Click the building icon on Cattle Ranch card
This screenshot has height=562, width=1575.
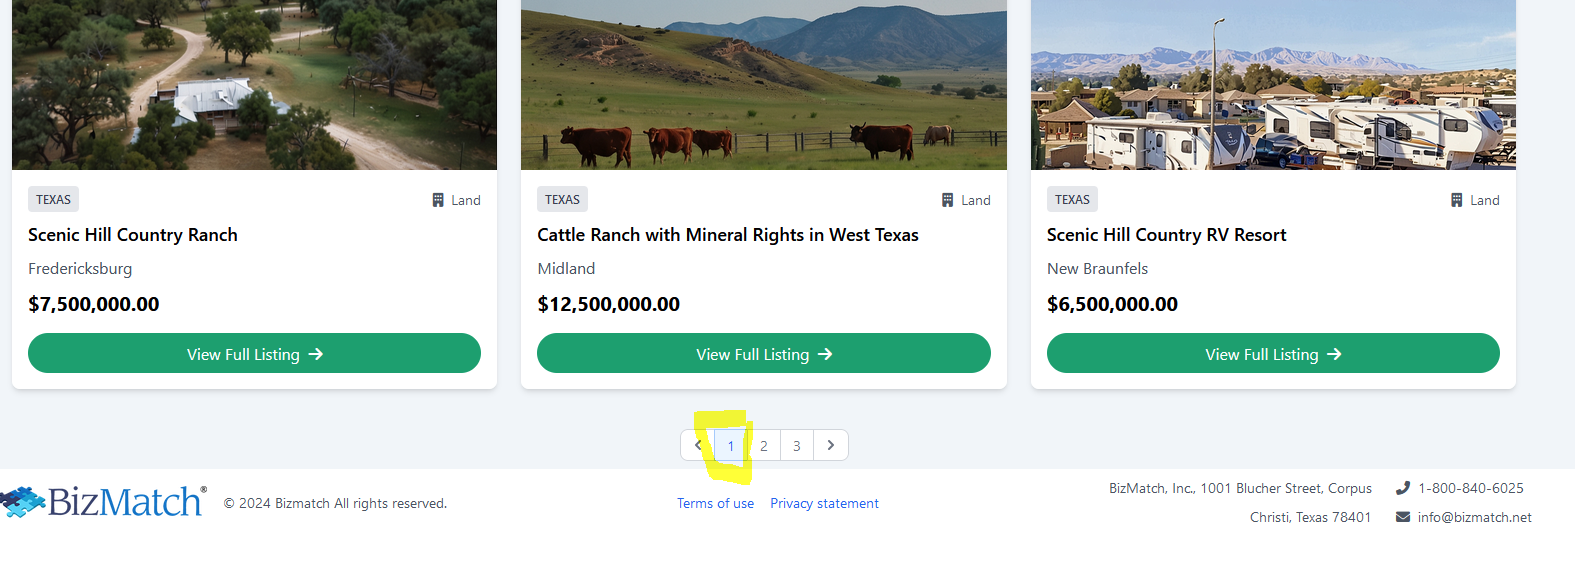947,200
